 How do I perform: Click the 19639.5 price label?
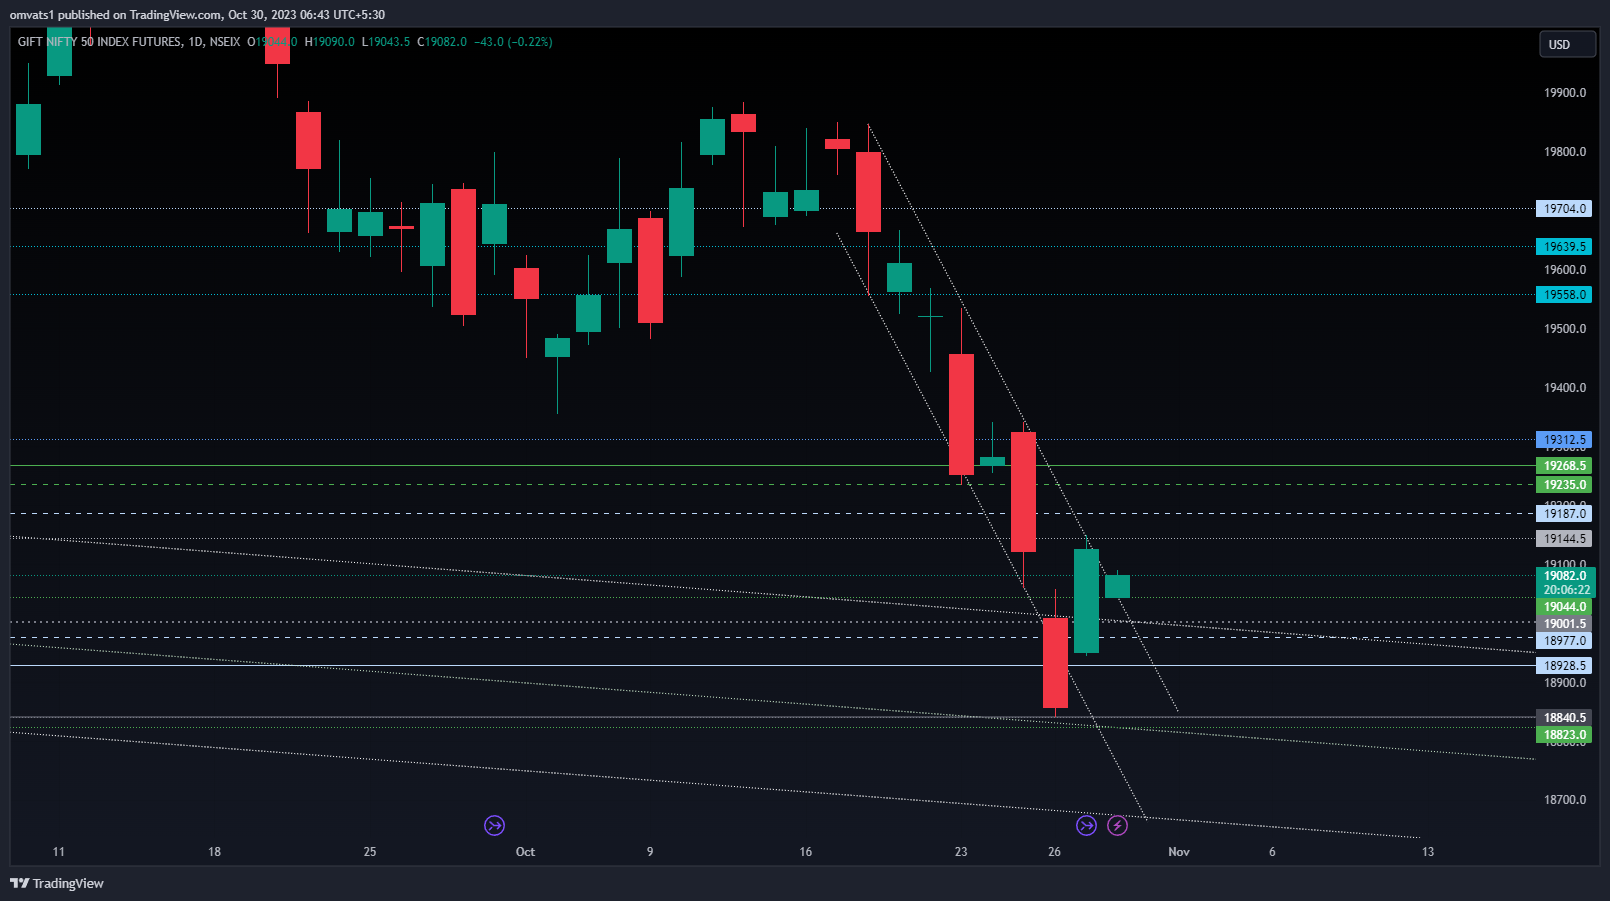point(1564,247)
